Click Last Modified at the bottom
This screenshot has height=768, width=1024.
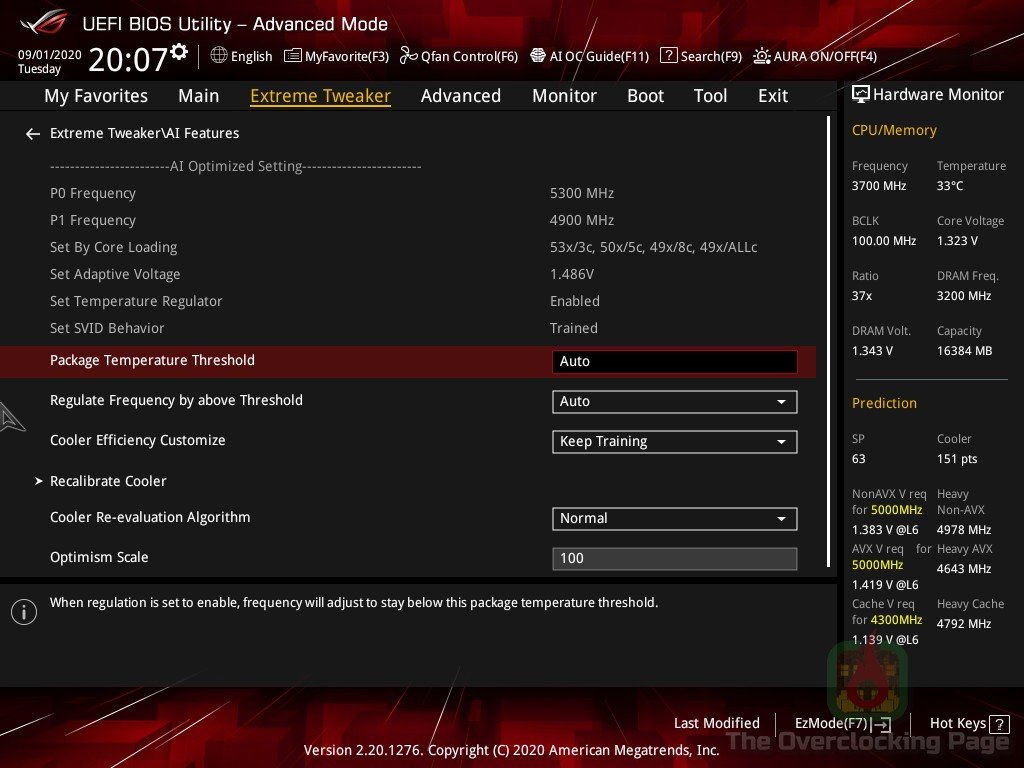717,723
